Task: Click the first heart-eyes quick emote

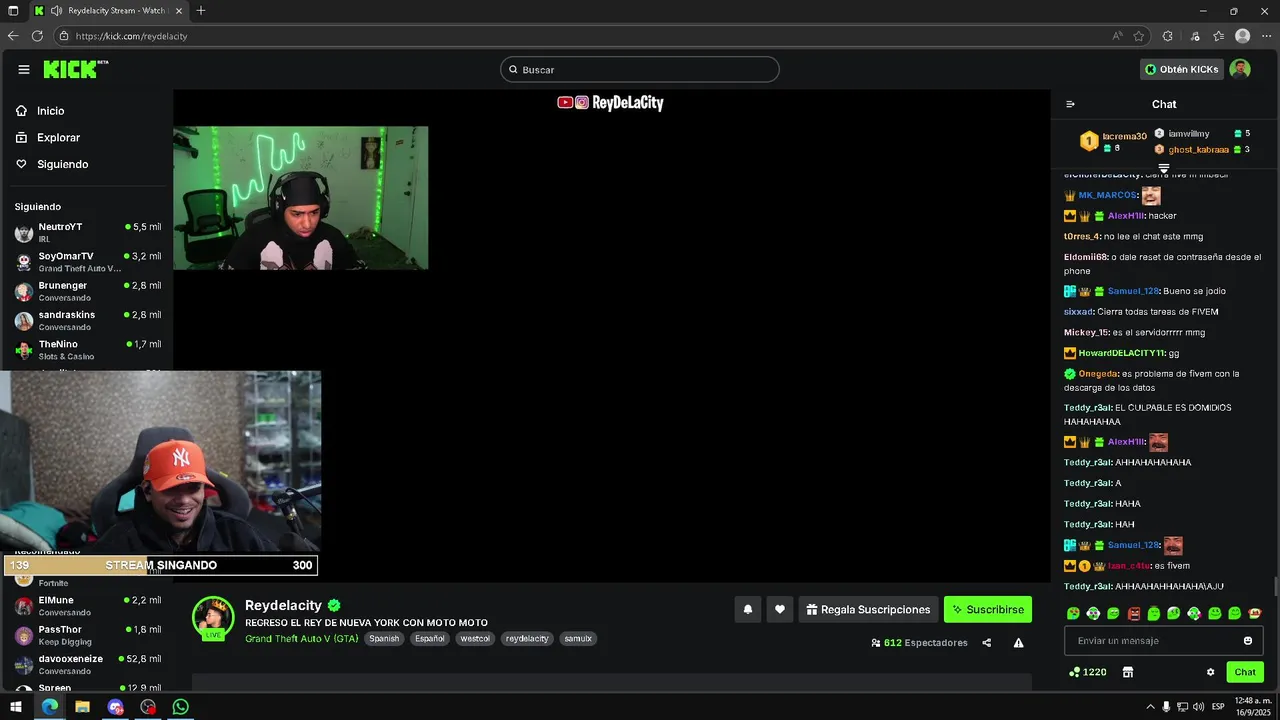Action: click(x=1073, y=613)
